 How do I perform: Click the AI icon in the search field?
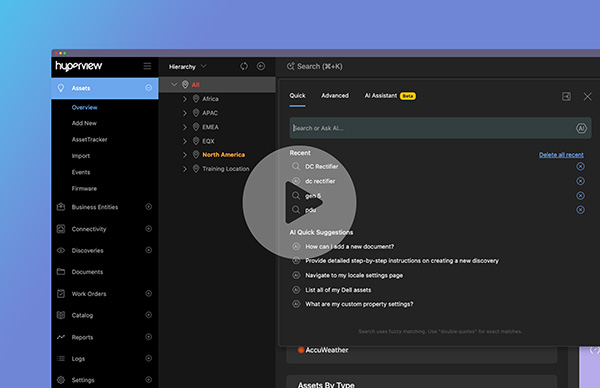point(581,128)
